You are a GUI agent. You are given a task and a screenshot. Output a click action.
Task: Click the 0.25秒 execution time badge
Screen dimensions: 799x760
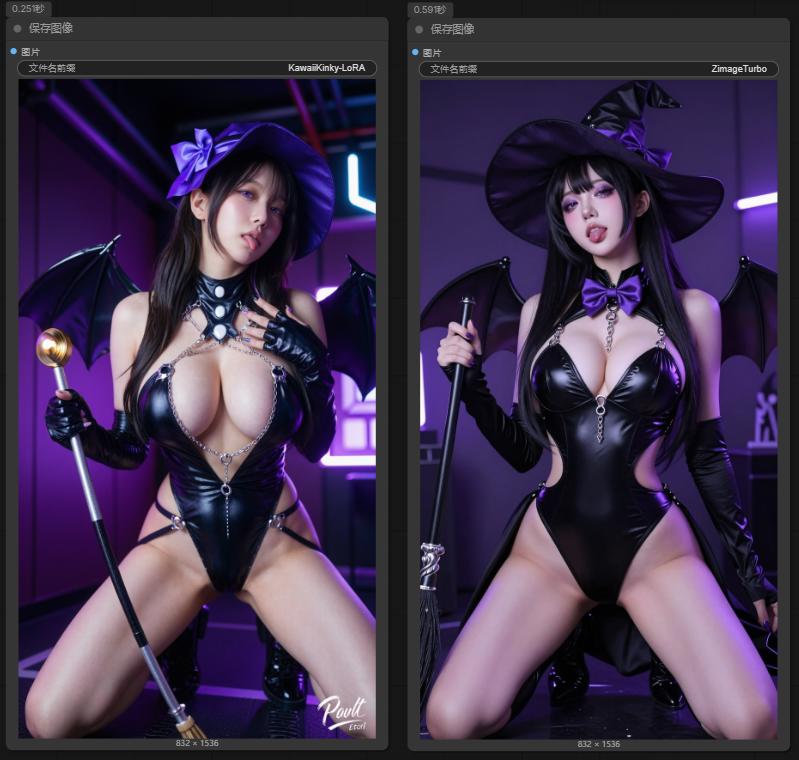[28, 9]
